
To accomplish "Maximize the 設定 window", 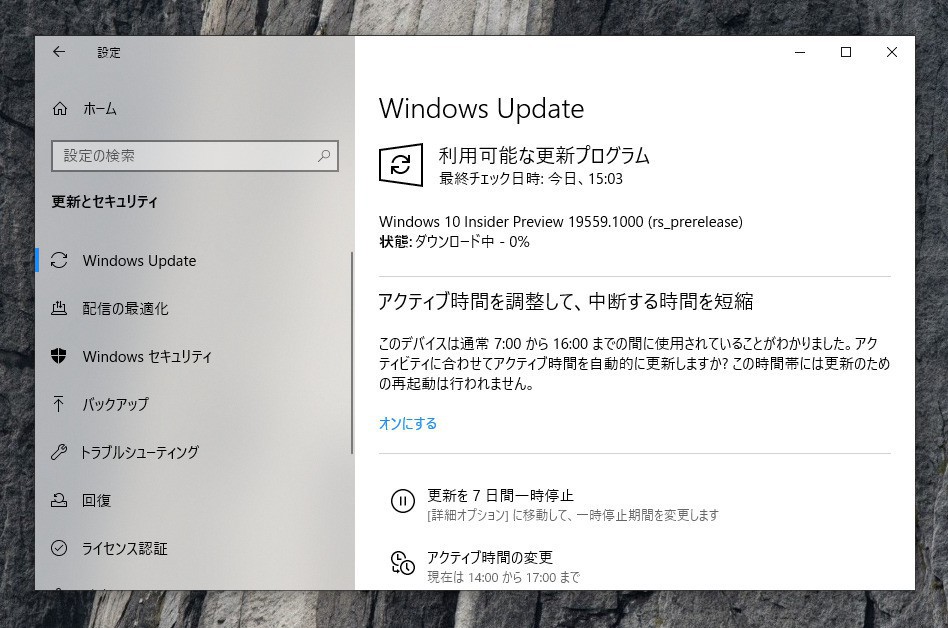I will point(846,53).
